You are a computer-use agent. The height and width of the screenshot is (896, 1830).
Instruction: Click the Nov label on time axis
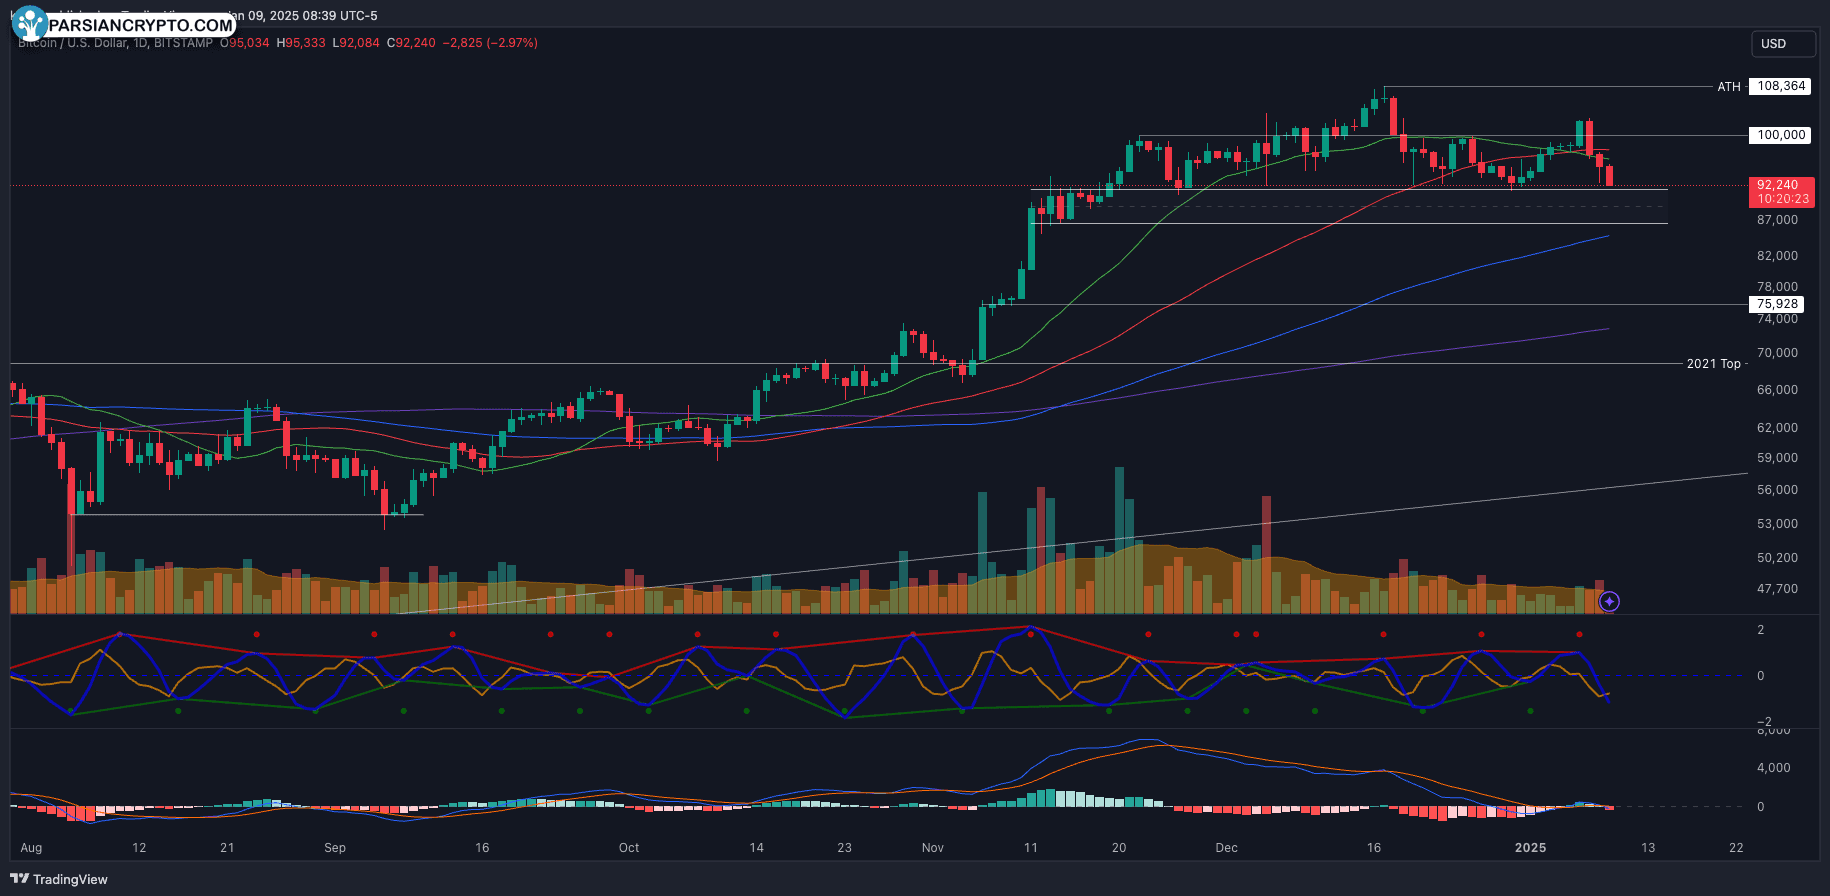click(933, 848)
